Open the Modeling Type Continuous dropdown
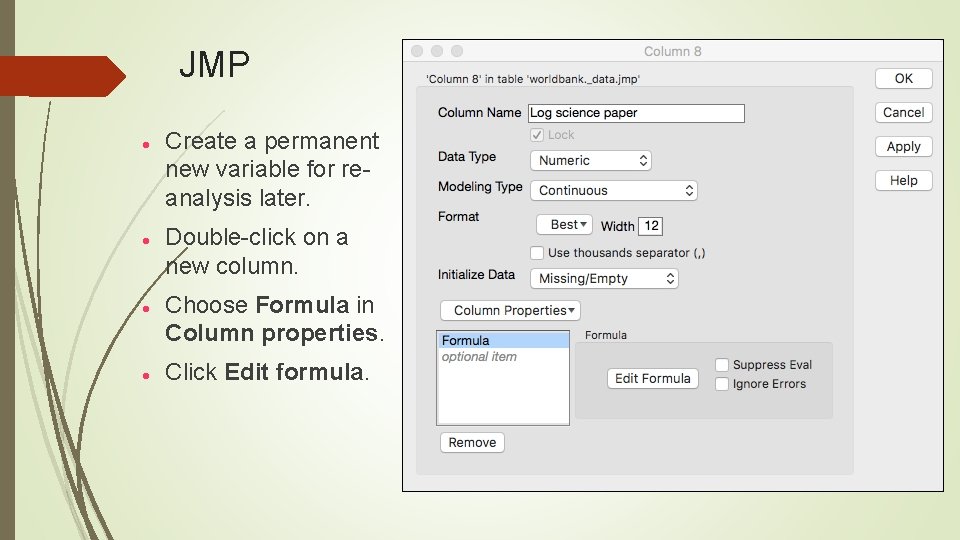The image size is (960, 540). (613, 190)
